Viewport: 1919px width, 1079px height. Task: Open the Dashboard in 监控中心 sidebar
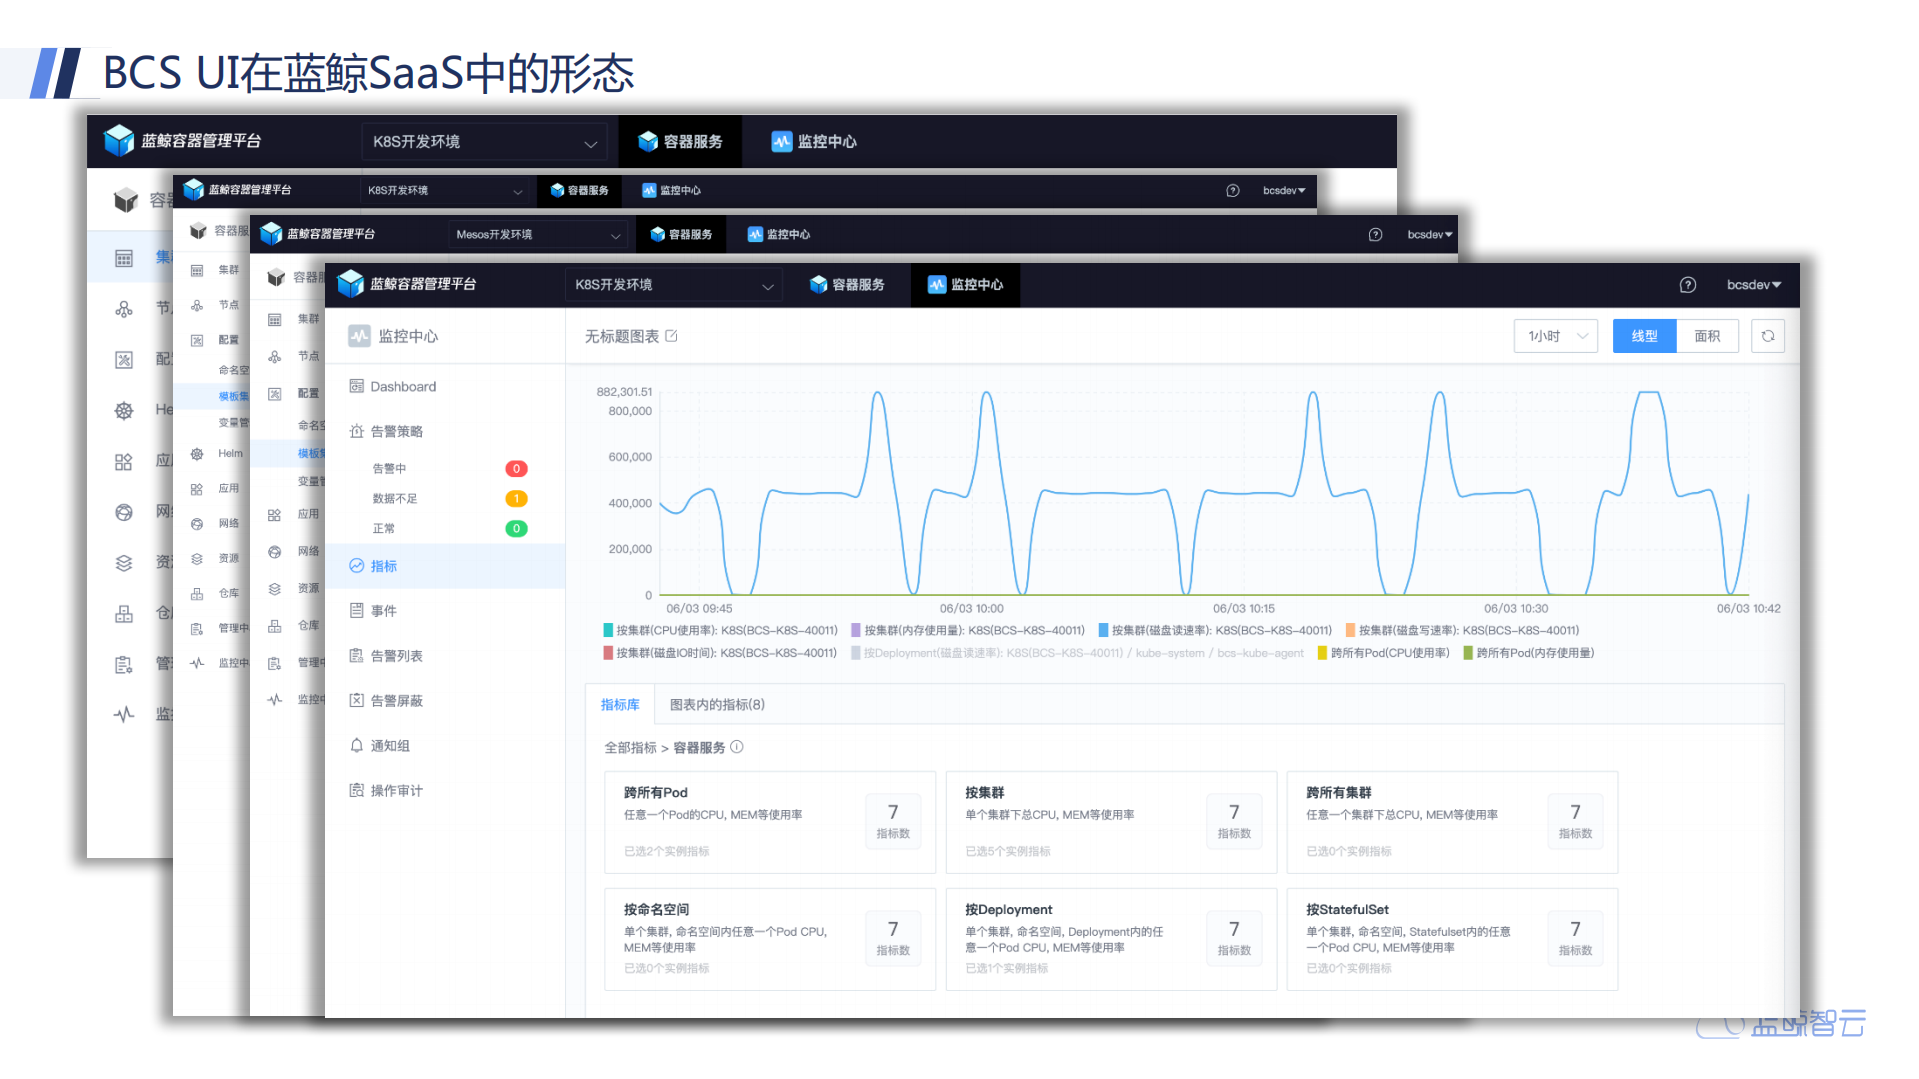tap(403, 386)
